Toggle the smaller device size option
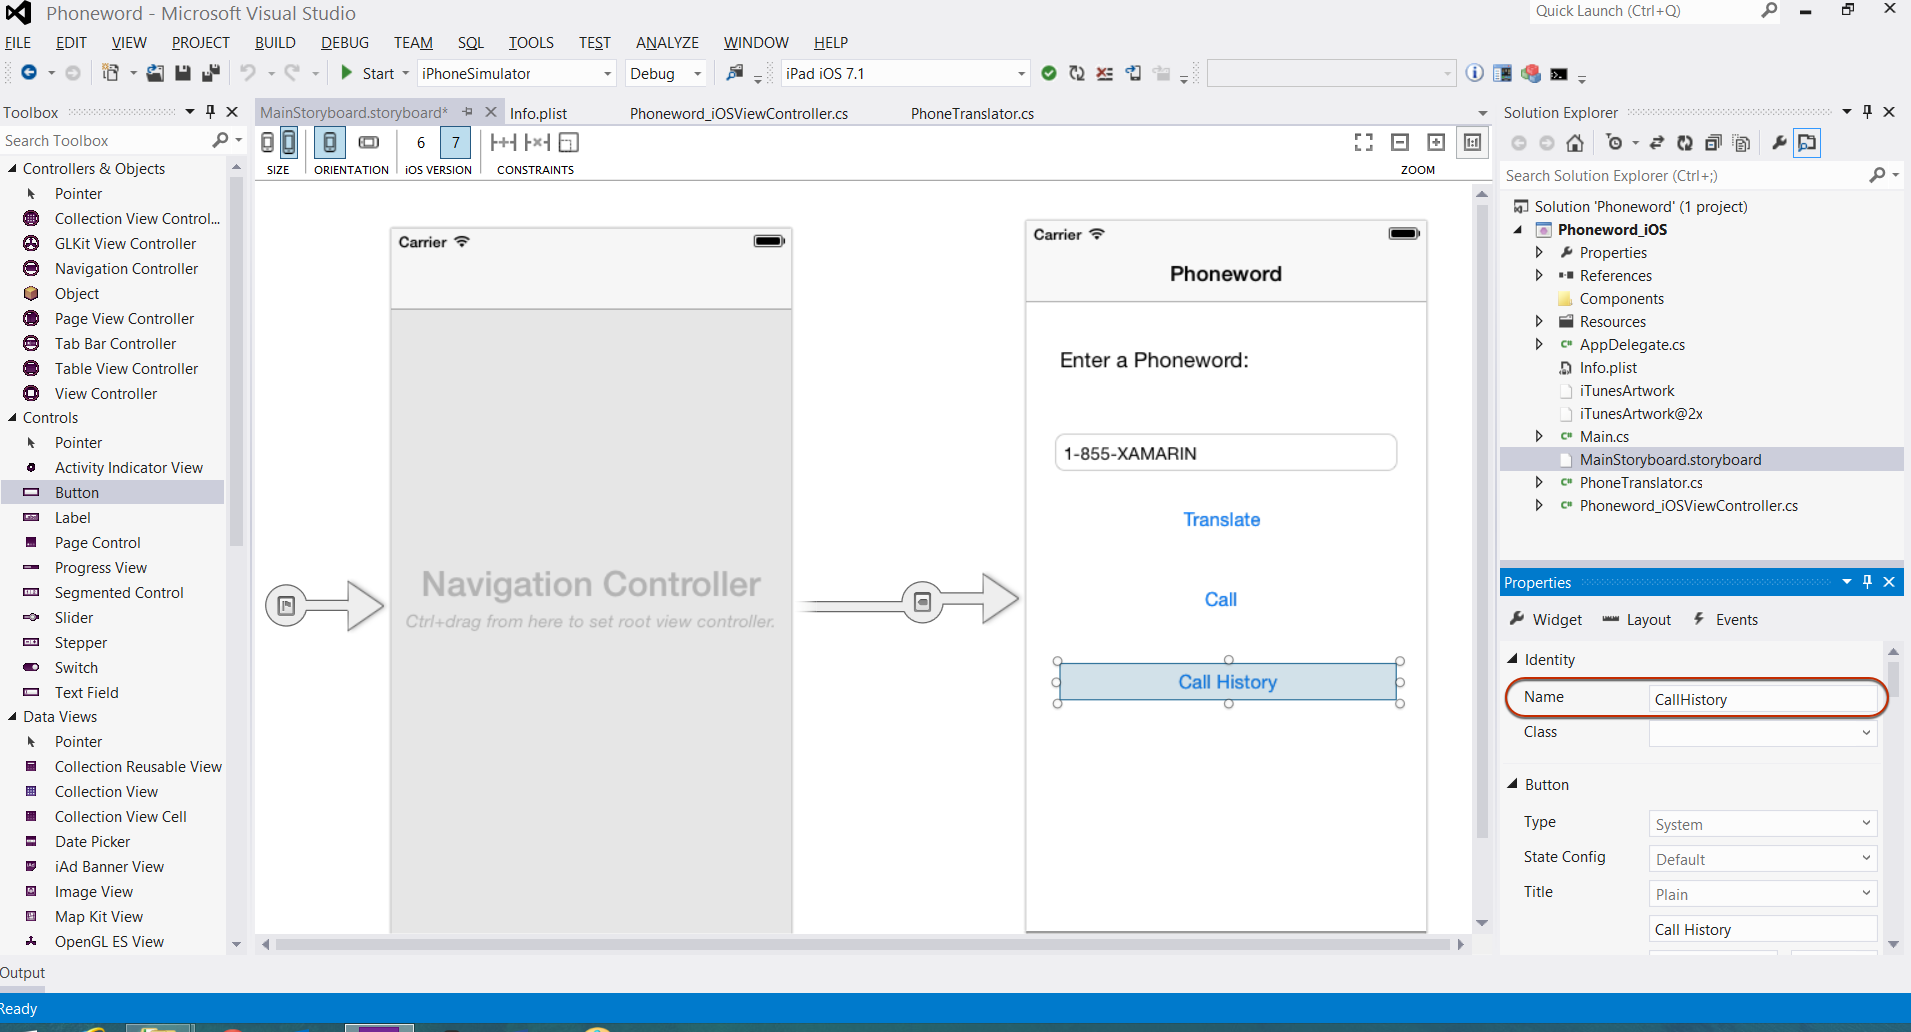The height and width of the screenshot is (1032, 1911). coord(267,143)
